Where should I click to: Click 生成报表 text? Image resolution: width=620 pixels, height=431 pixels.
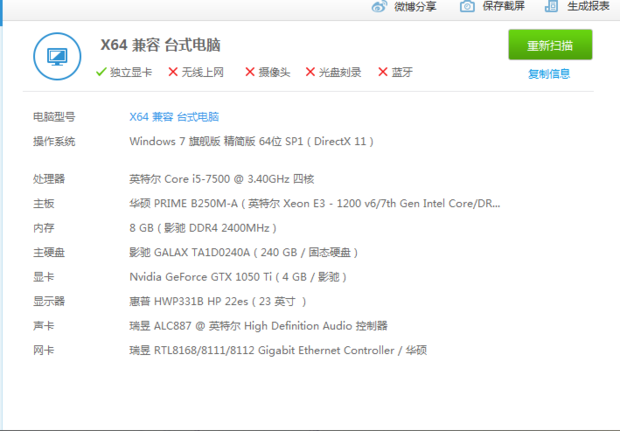(588, 6)
